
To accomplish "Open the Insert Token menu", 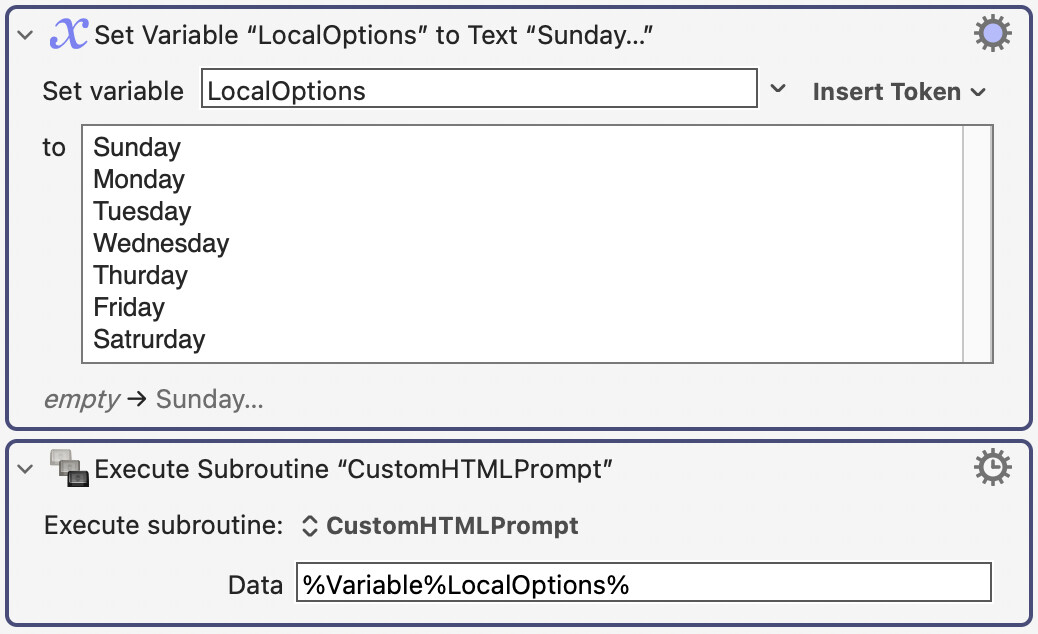I will 899,92.
